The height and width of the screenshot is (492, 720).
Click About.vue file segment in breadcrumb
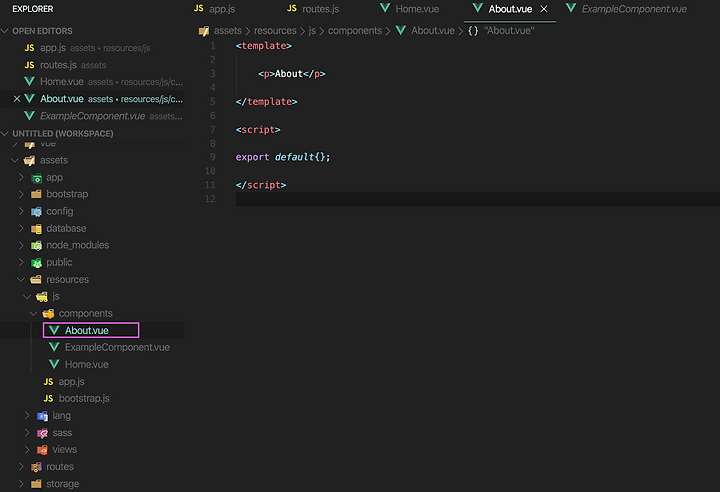tap(433, 31)
